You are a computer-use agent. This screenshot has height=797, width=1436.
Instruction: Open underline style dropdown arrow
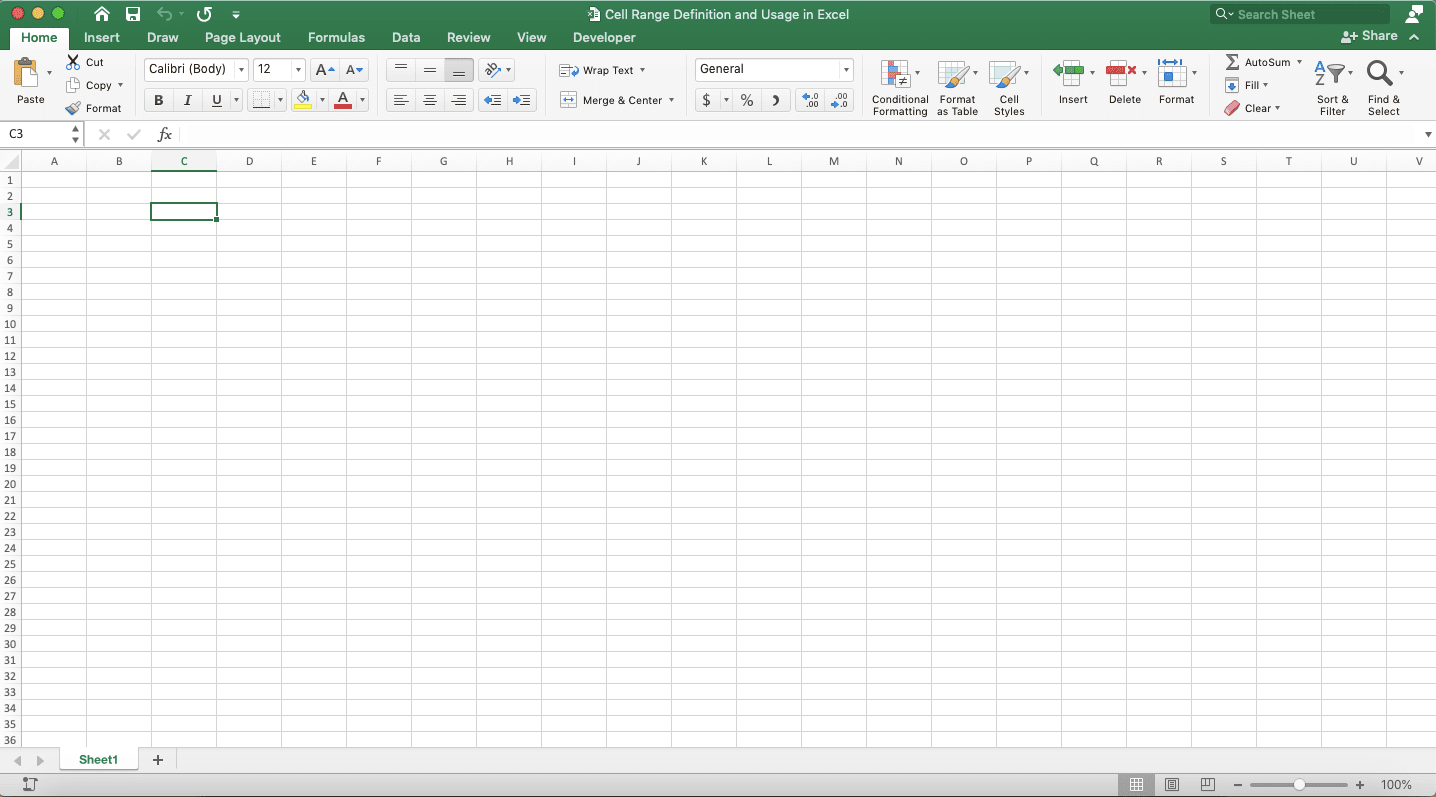pyautogui.click(x=237, y=100)
